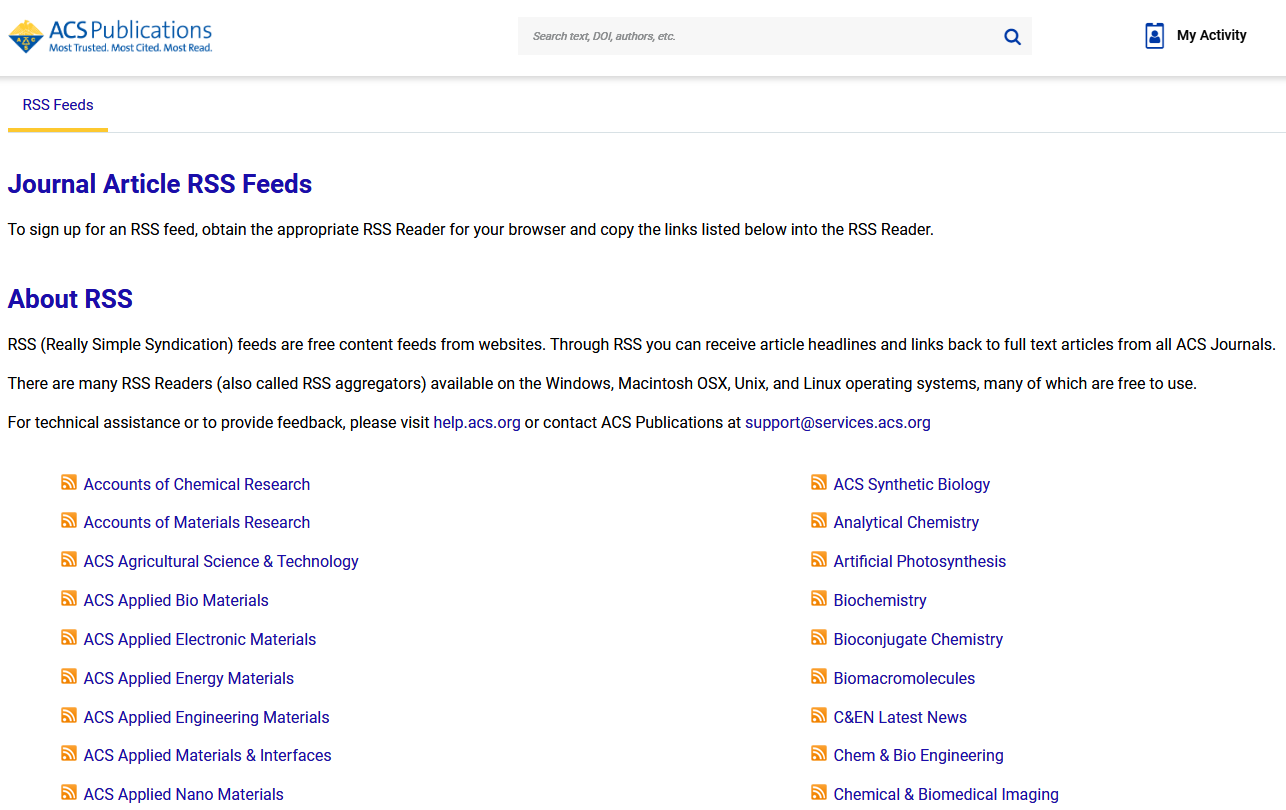Open ACS Applied Materials & Interfaces link
This screenshot has width=1286, height=810.
208,755
